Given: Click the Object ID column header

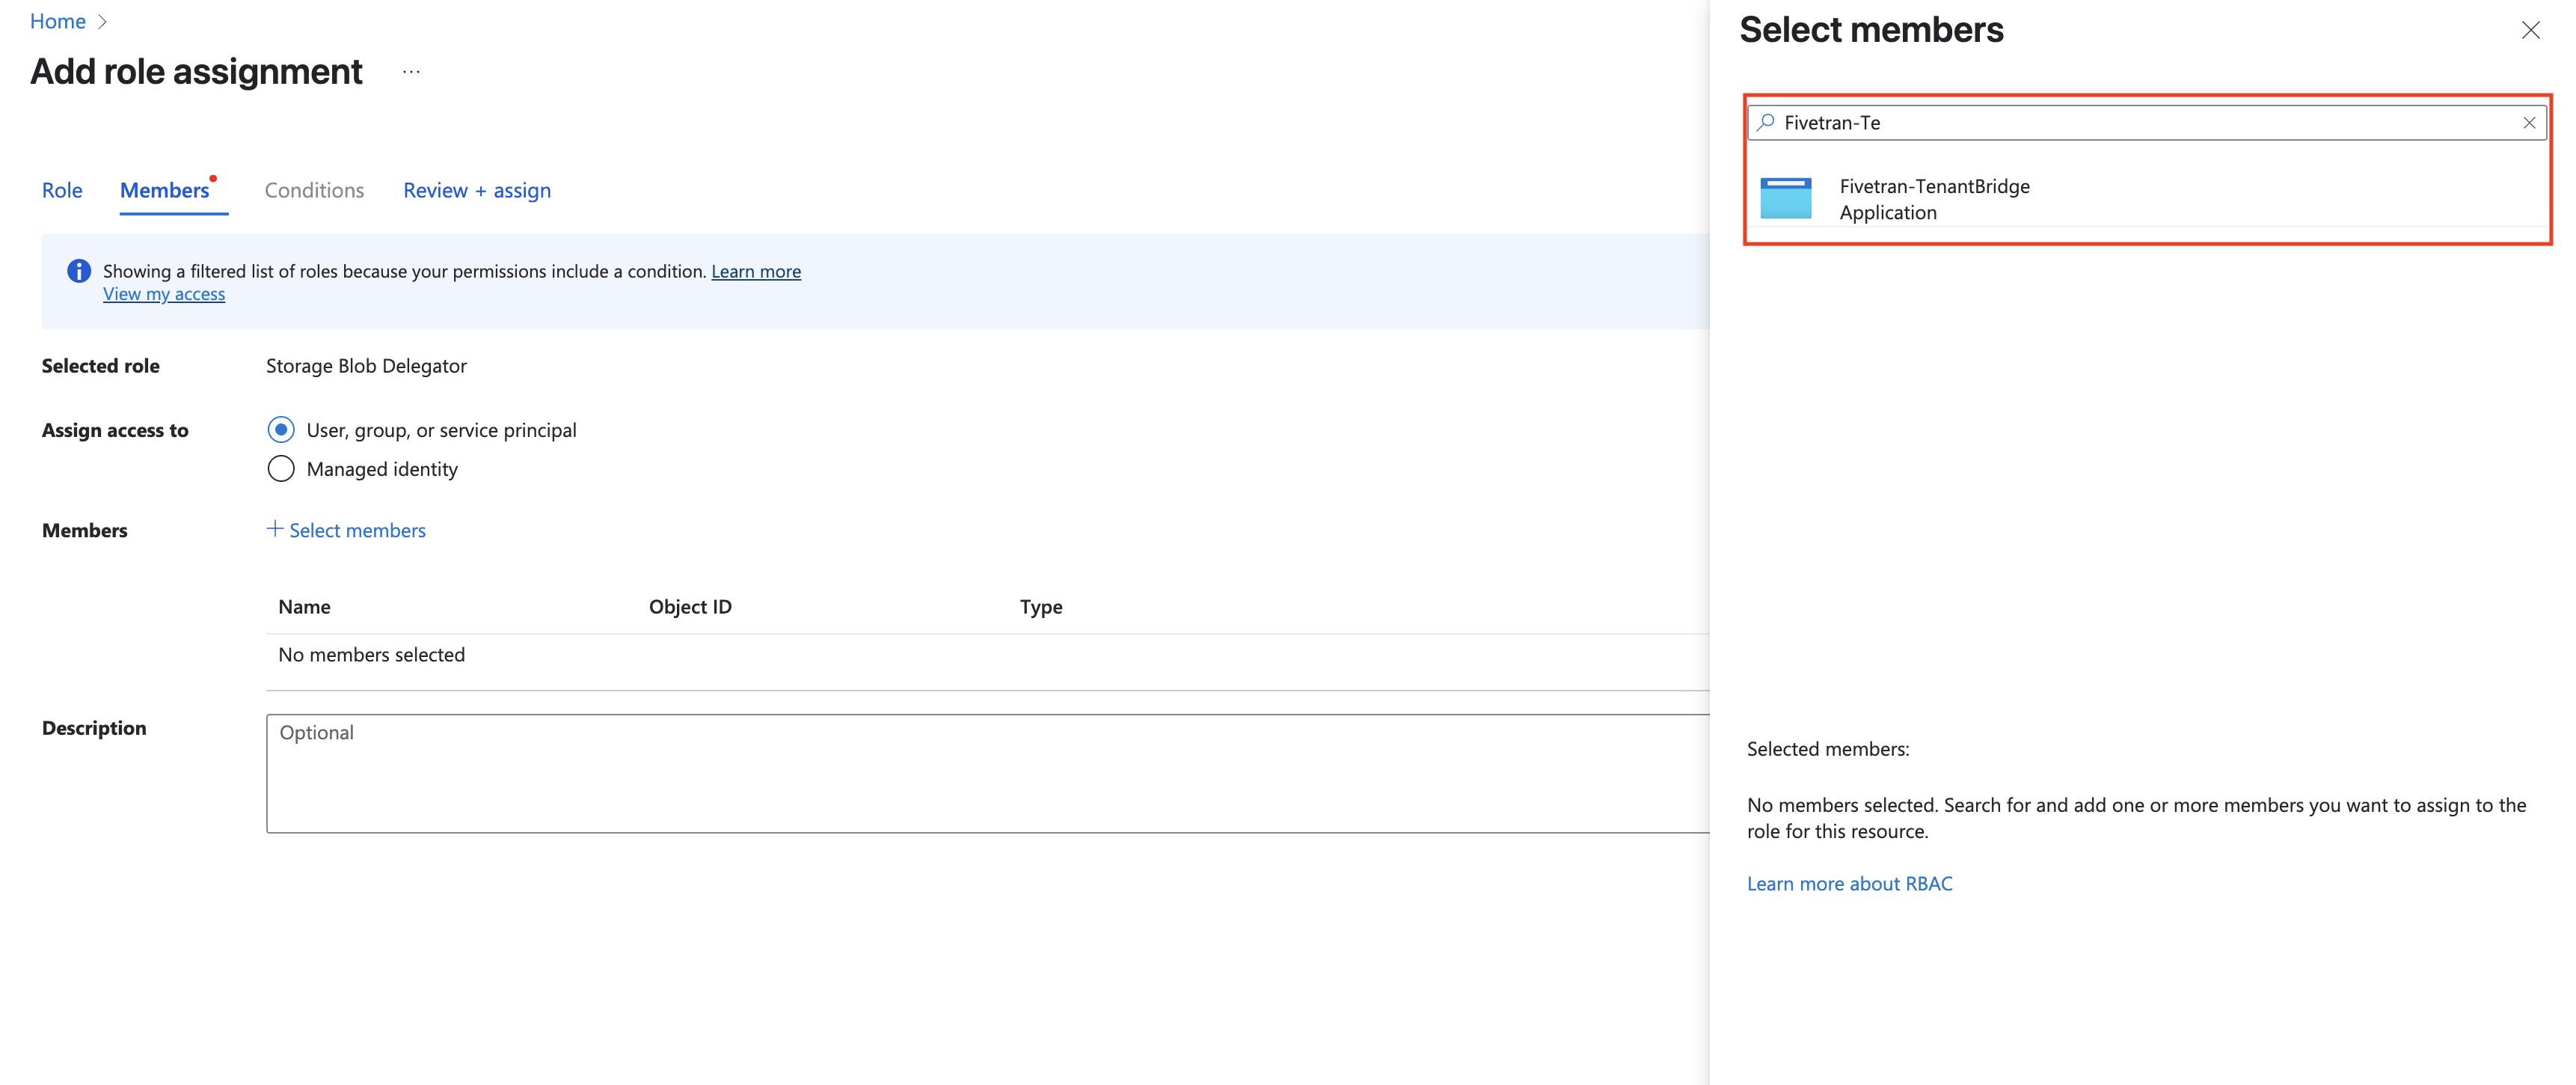Looking at the screenshot, I should click(x=690, y=607).
